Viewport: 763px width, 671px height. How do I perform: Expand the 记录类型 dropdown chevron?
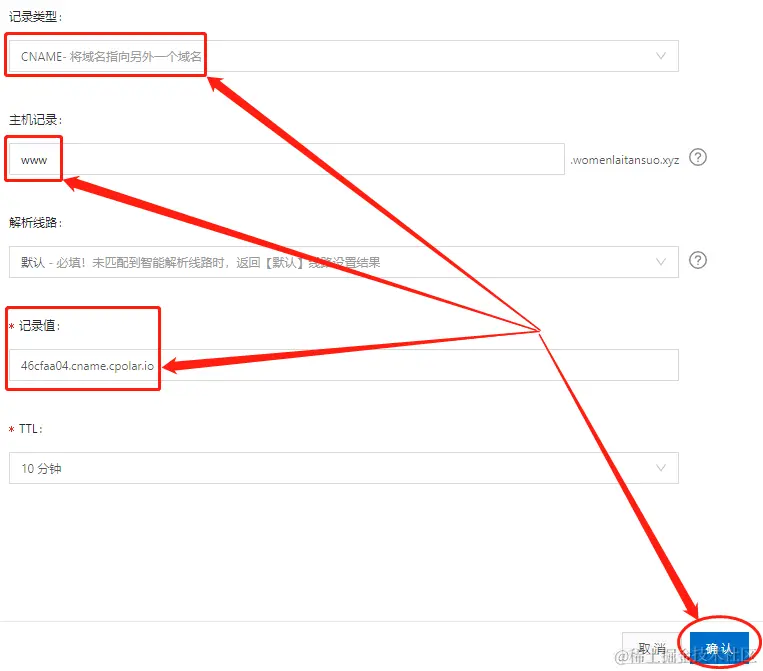click(660, 56)
